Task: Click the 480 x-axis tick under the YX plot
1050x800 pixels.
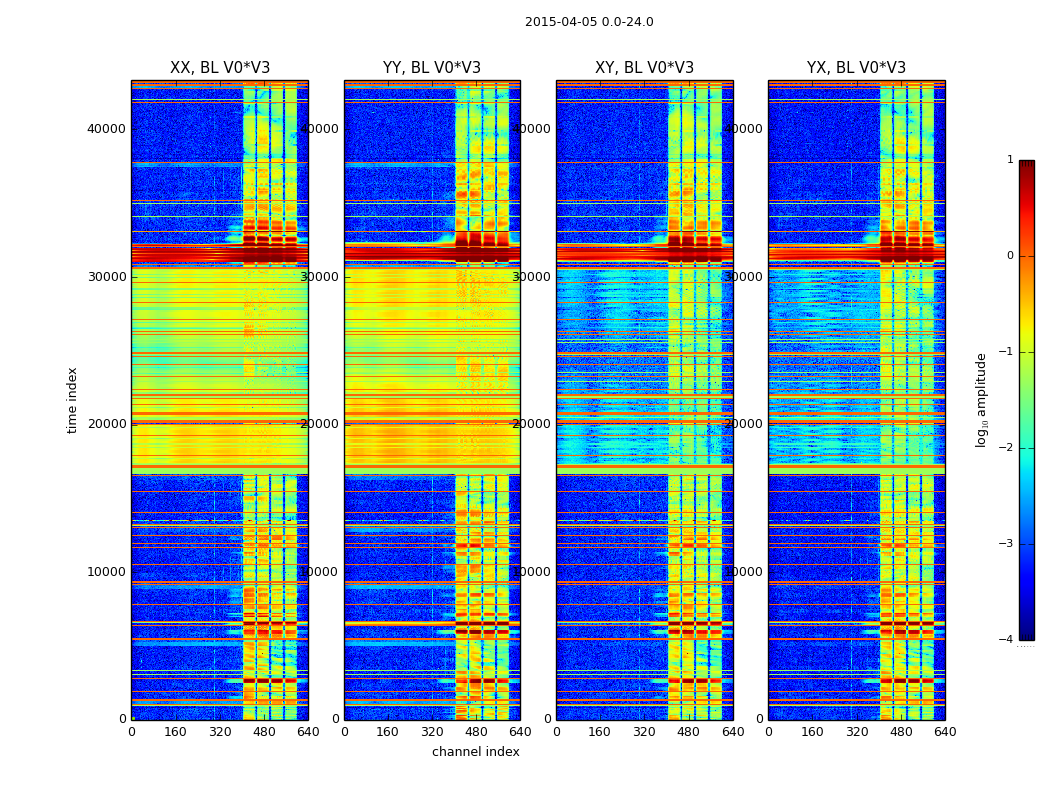Action: [x=901, y=732]
